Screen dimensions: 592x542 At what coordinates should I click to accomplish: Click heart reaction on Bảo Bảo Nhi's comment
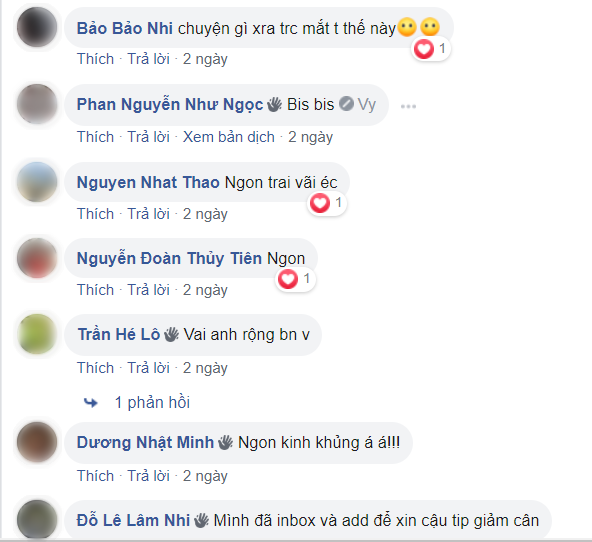tap(424, 49)
